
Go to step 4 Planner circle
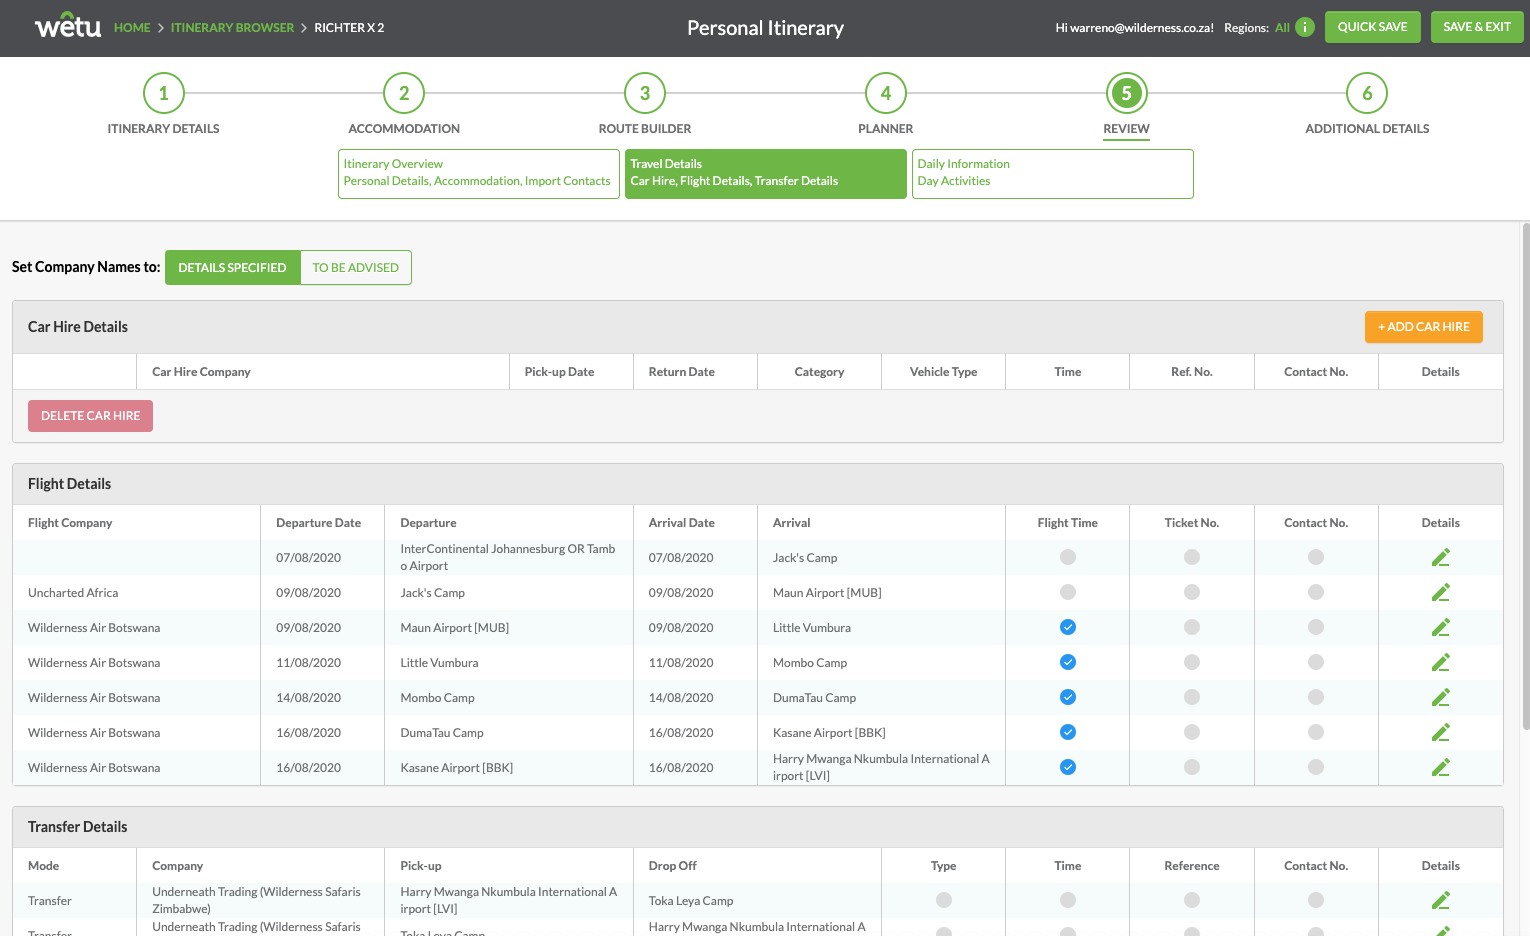tap(885, 93)
